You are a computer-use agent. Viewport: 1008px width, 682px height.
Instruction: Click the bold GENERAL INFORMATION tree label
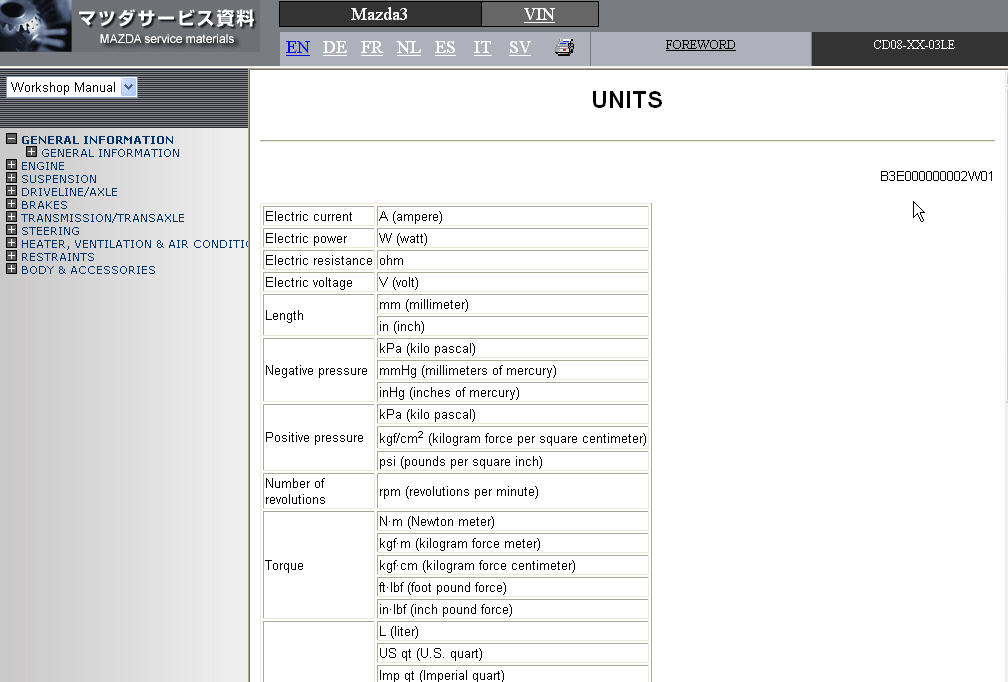coord(97,139)
